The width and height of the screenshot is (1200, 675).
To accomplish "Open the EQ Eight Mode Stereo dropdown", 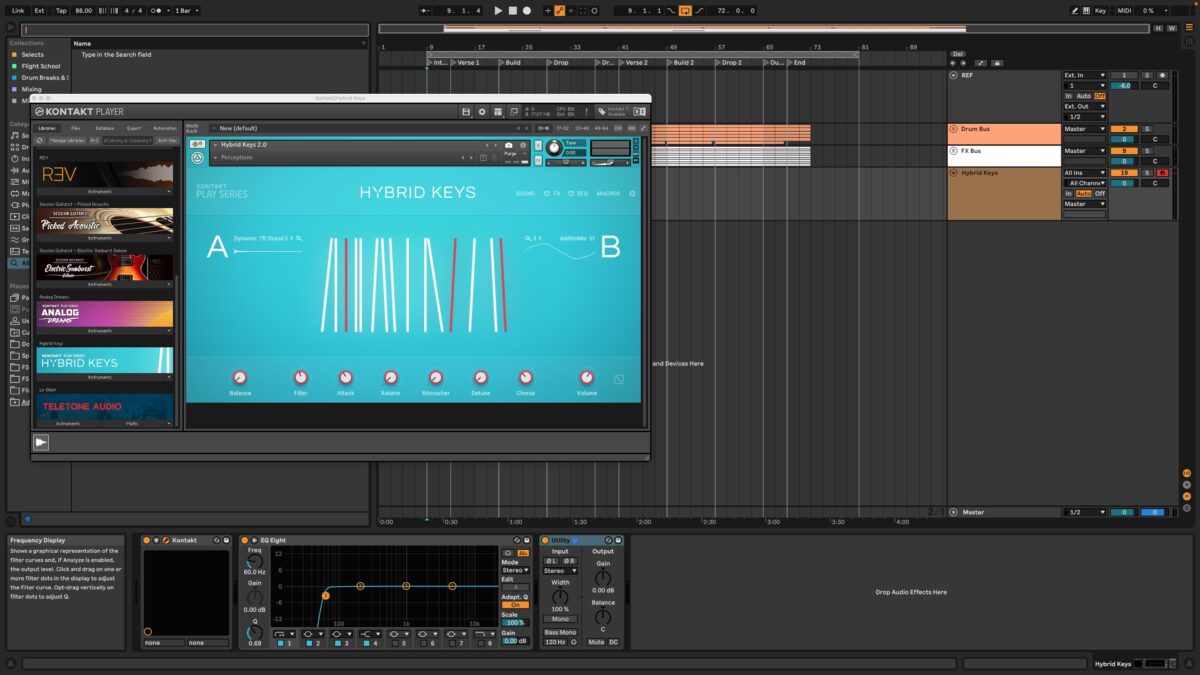I will point(515,570).
